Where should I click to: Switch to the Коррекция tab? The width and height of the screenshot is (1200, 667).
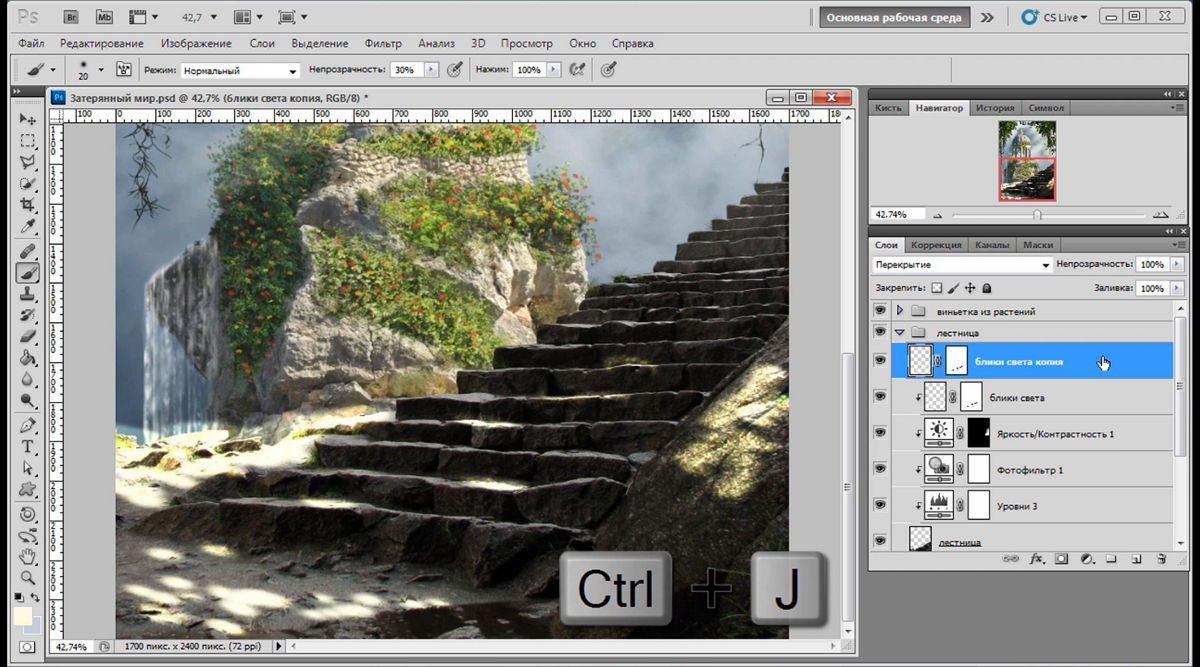click(936, 245)
